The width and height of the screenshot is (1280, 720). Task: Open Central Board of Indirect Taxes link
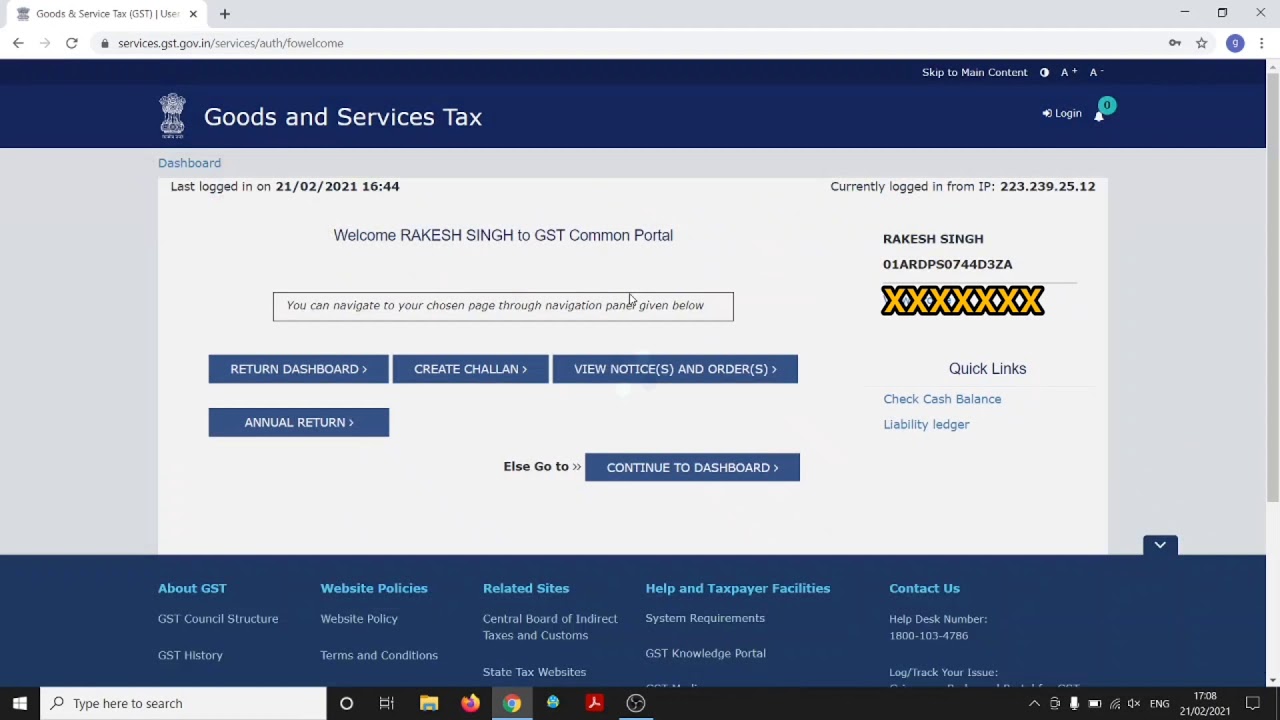550,627
